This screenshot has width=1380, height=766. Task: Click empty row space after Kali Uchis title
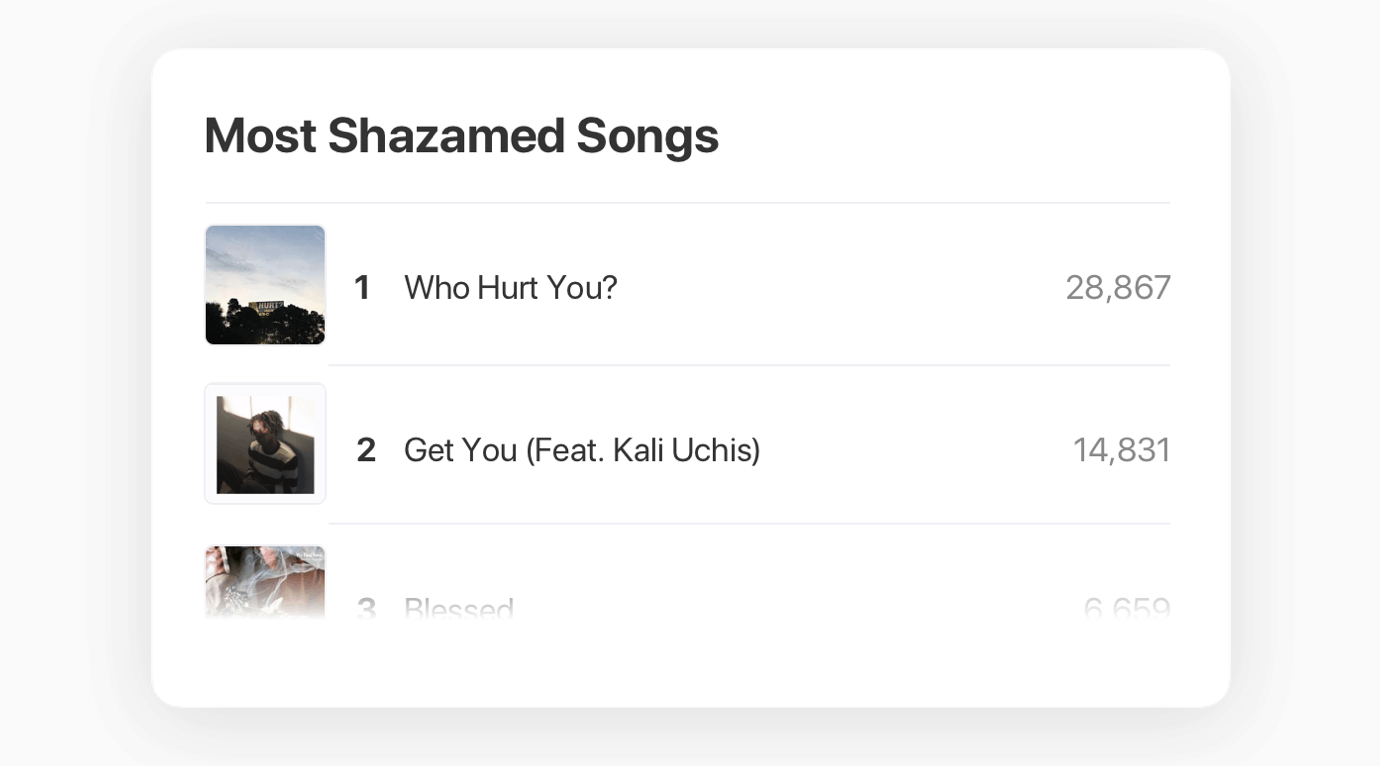(x=915, y=450)
